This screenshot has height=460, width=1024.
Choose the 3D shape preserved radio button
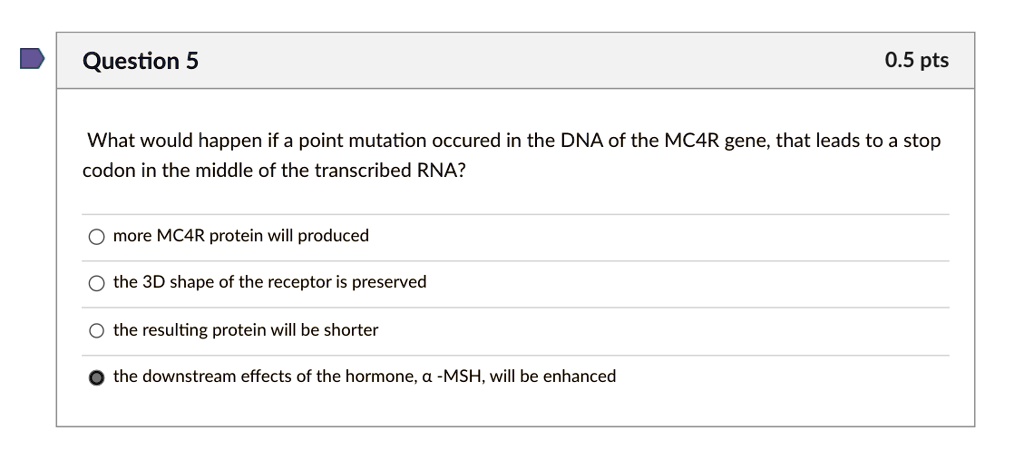pos(96,284)
